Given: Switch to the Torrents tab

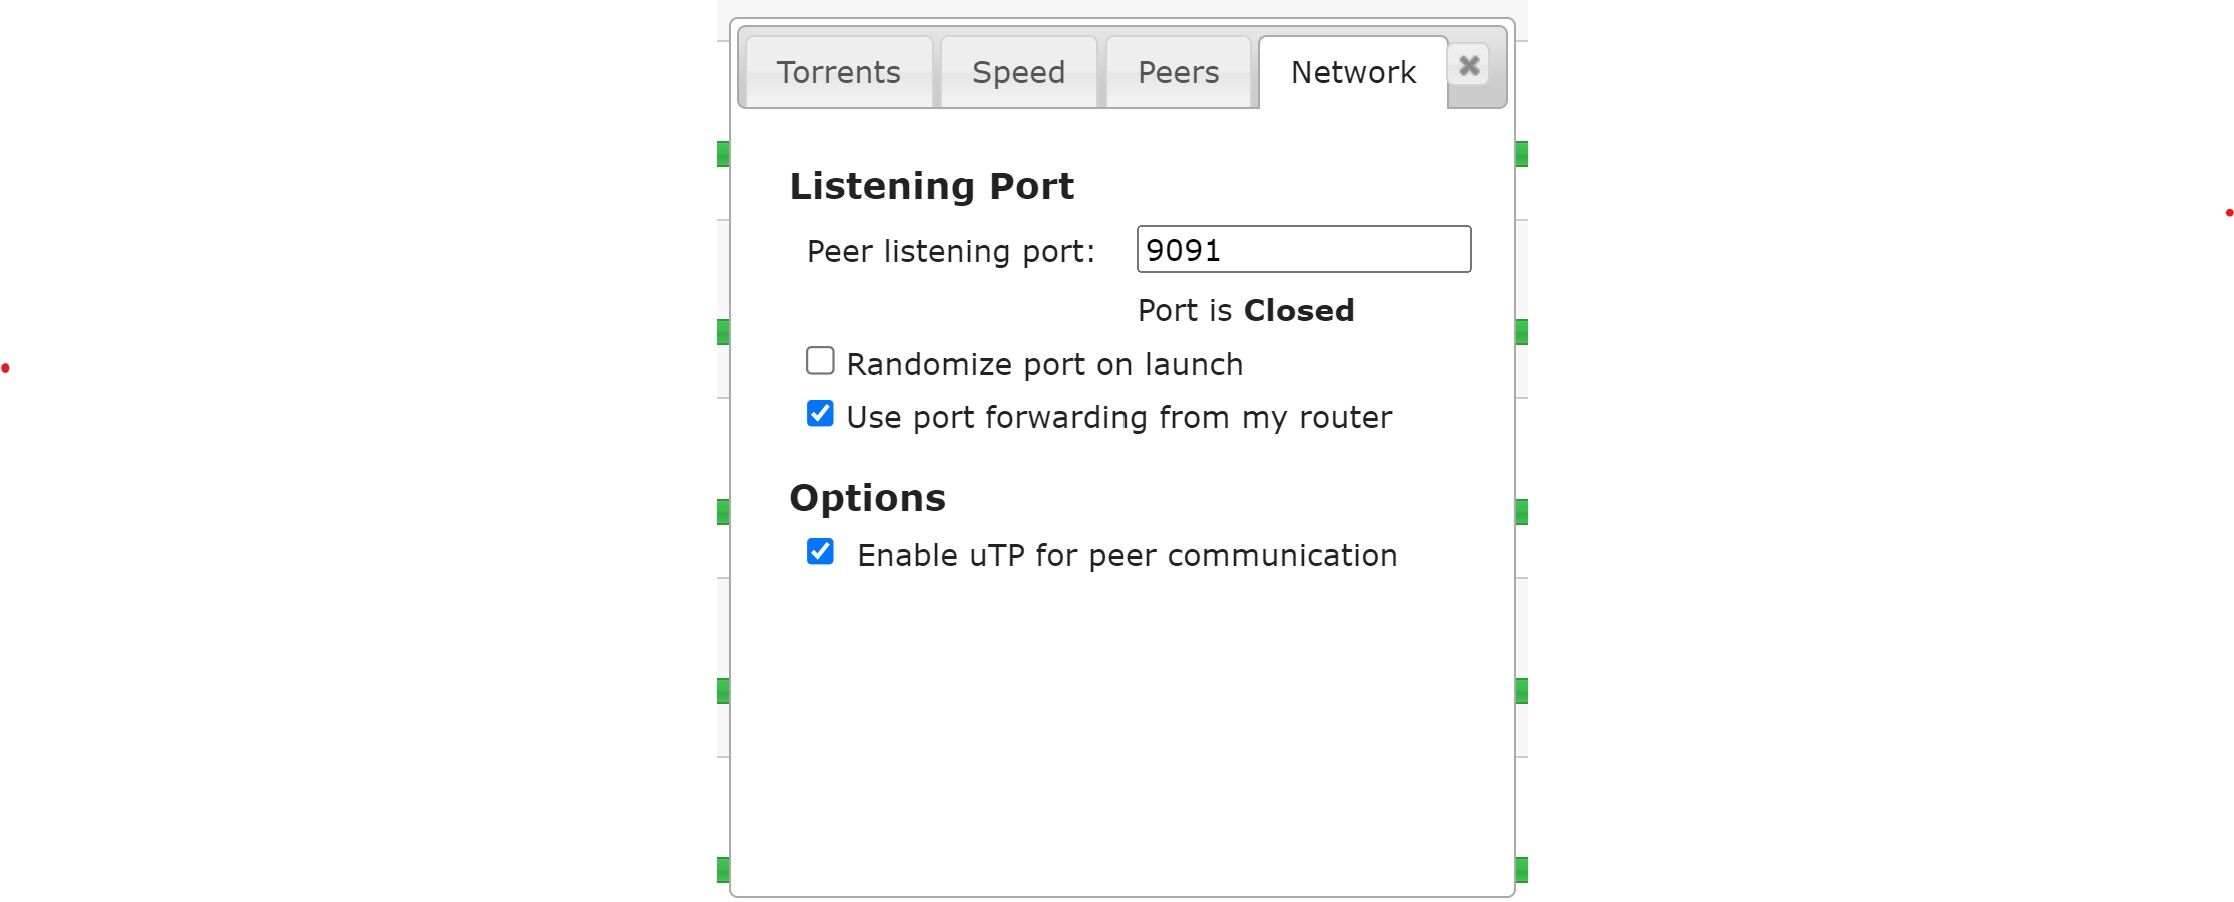Looking at the screenshot, I should [838, 72].
